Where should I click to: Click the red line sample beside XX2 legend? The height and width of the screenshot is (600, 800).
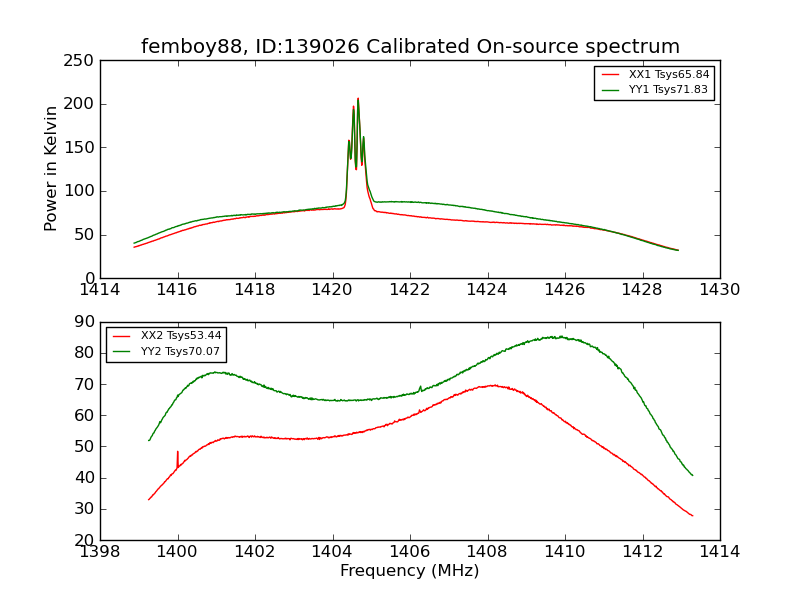coord(122,336)
